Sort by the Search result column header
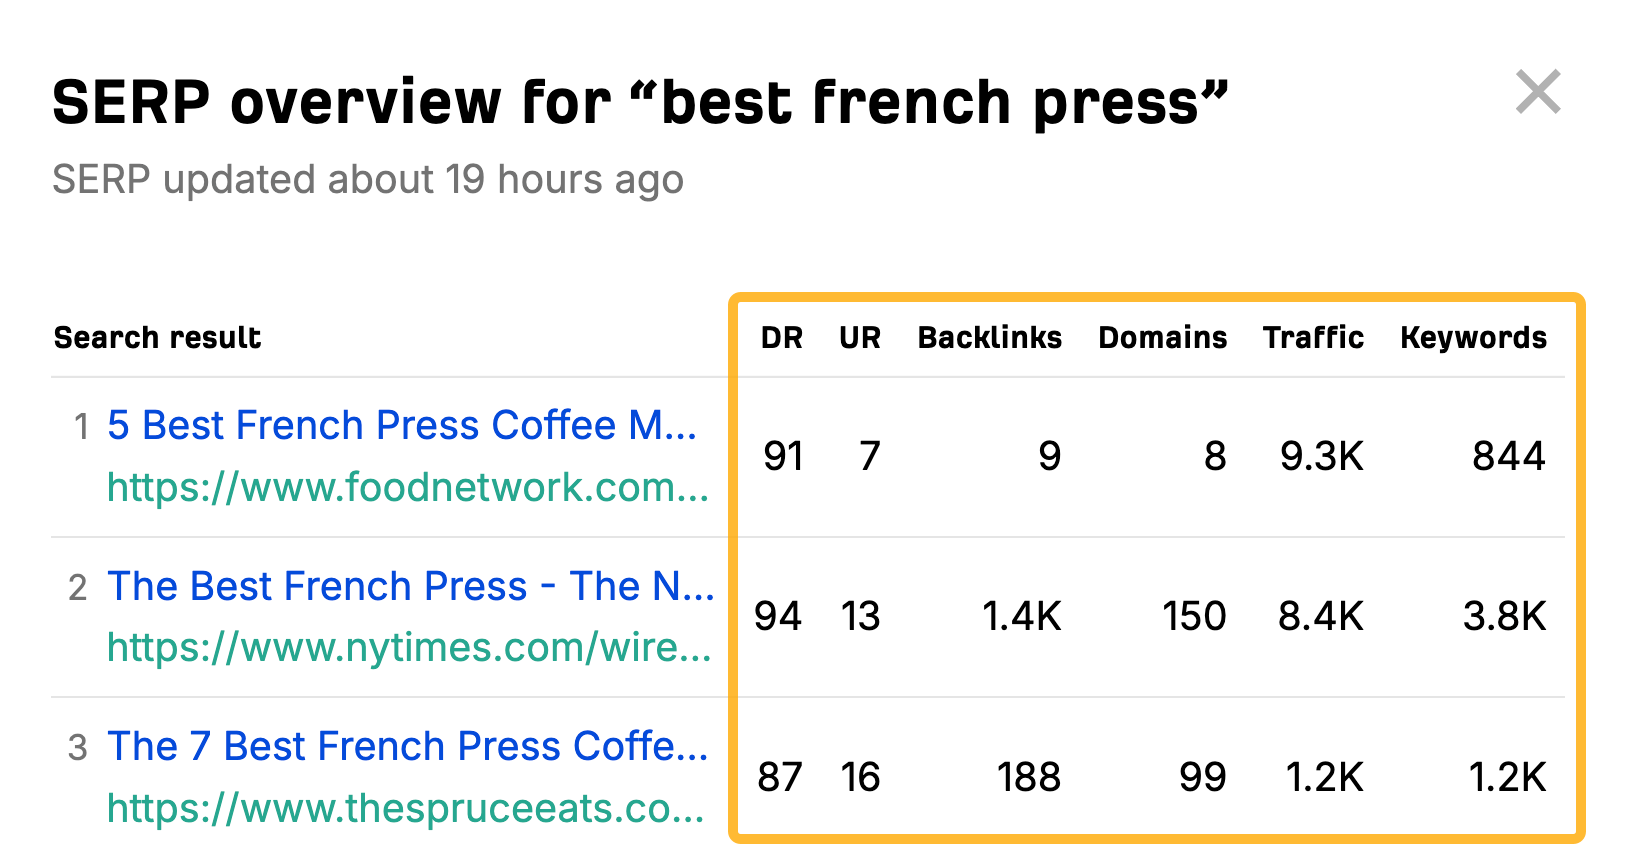Screen dimensions: 1626x856 pos(157,337)
